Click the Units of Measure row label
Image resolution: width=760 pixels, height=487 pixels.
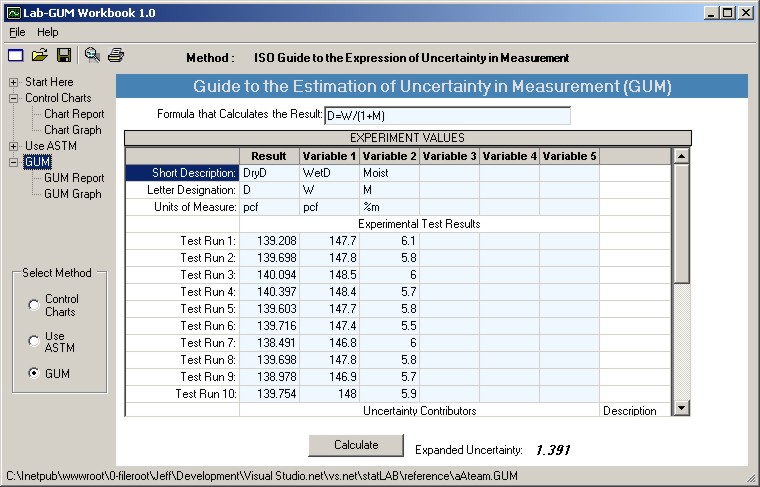[182, 207]
